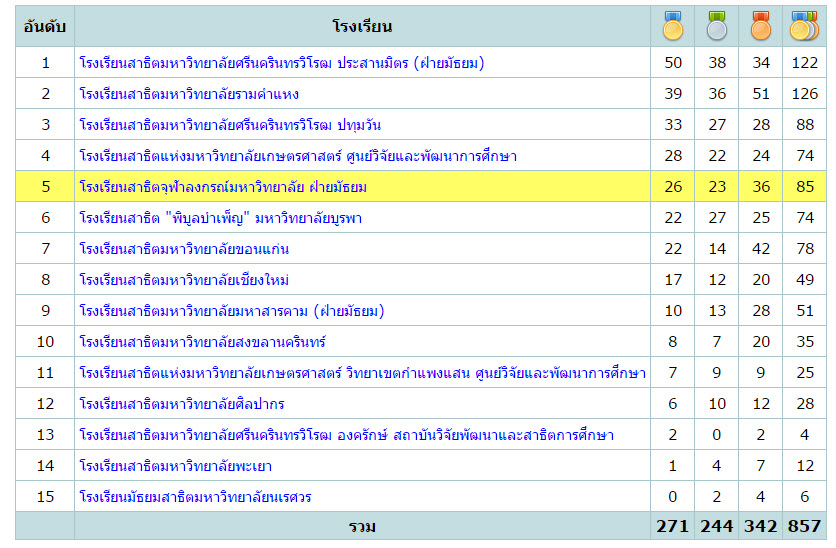Open ศรีนครินทรวิโรฒ ปทุมวัน school link
The height and width of the screenshot is (548, 836).
[x=230, y=125]
